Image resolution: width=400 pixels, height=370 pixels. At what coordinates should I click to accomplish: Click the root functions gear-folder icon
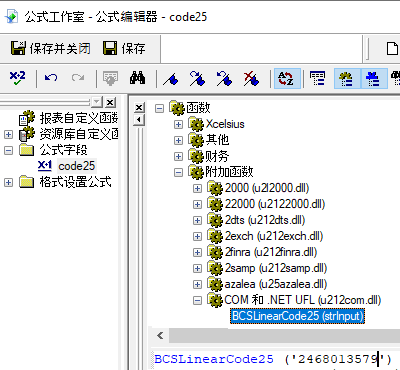177,107
